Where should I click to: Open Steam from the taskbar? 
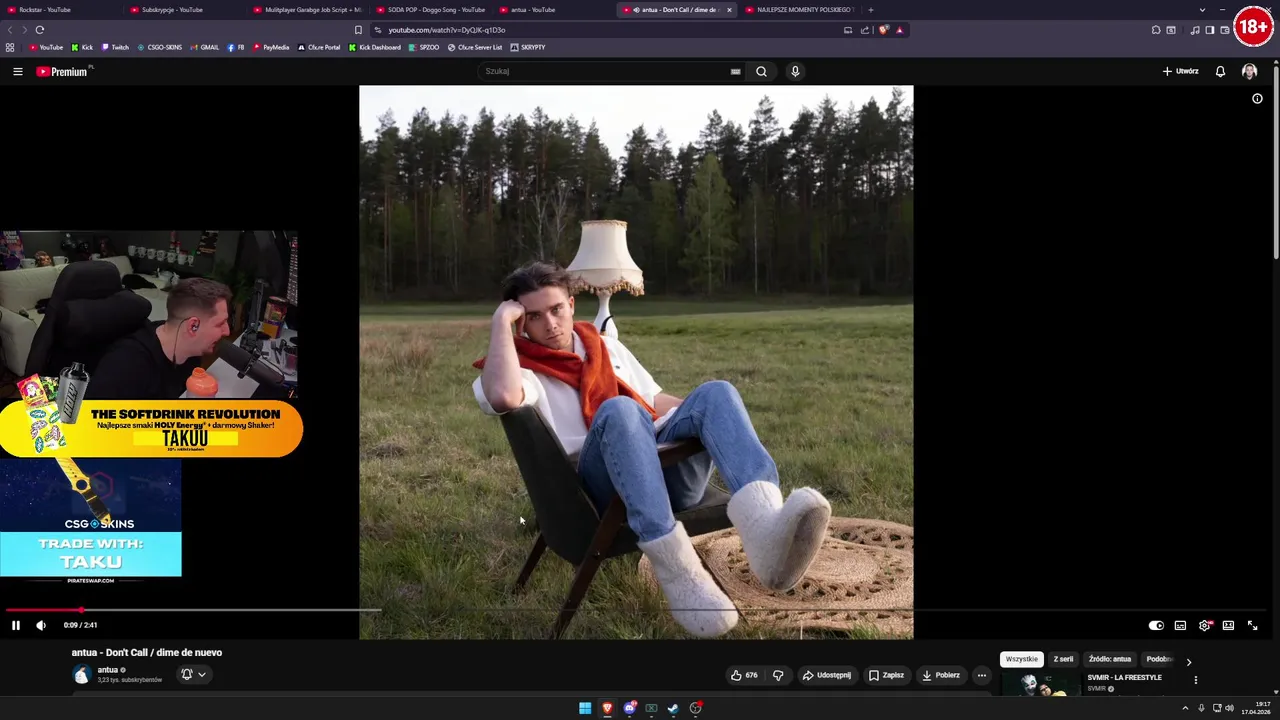pyautogui.click(x=673, y=708)
